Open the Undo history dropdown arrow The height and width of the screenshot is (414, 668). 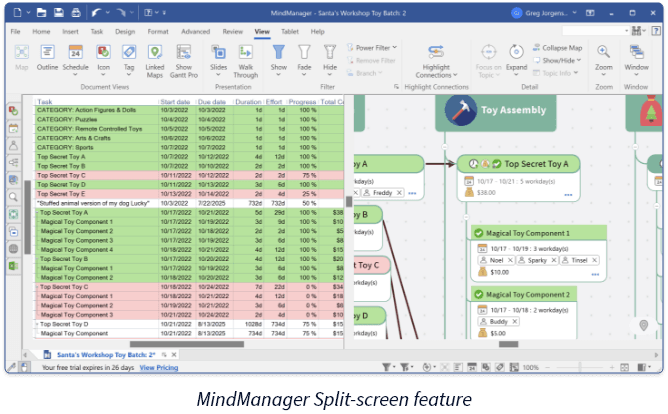point(107,13)
